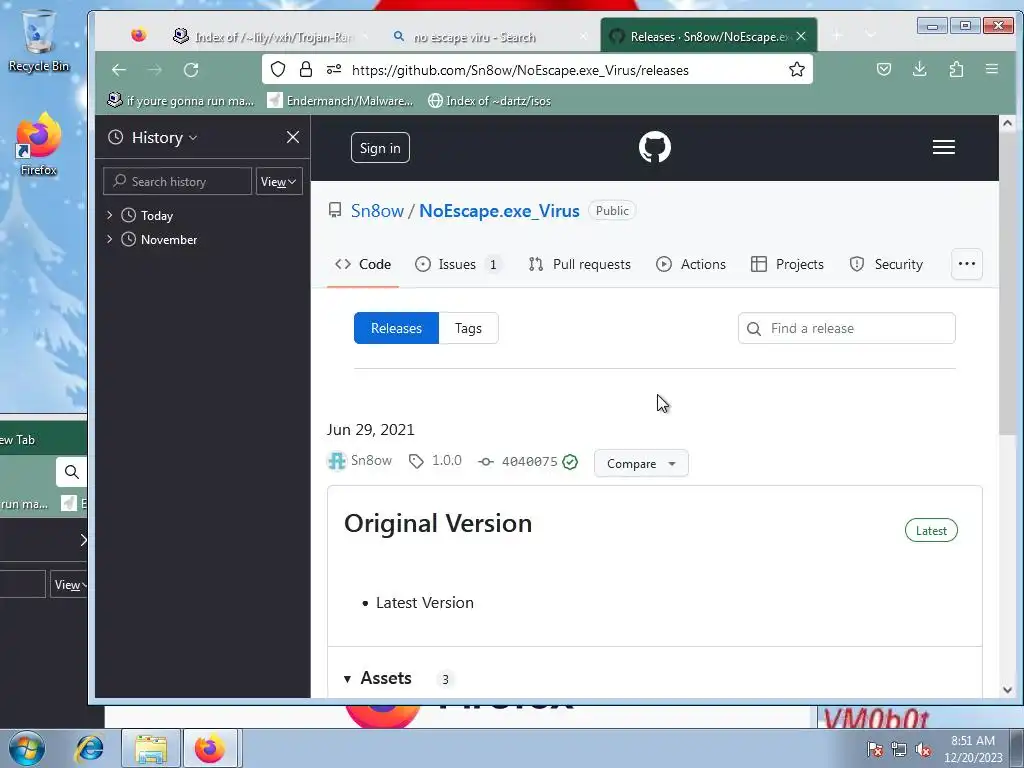Open the site permissions icon in address bar

coord(334,69)
